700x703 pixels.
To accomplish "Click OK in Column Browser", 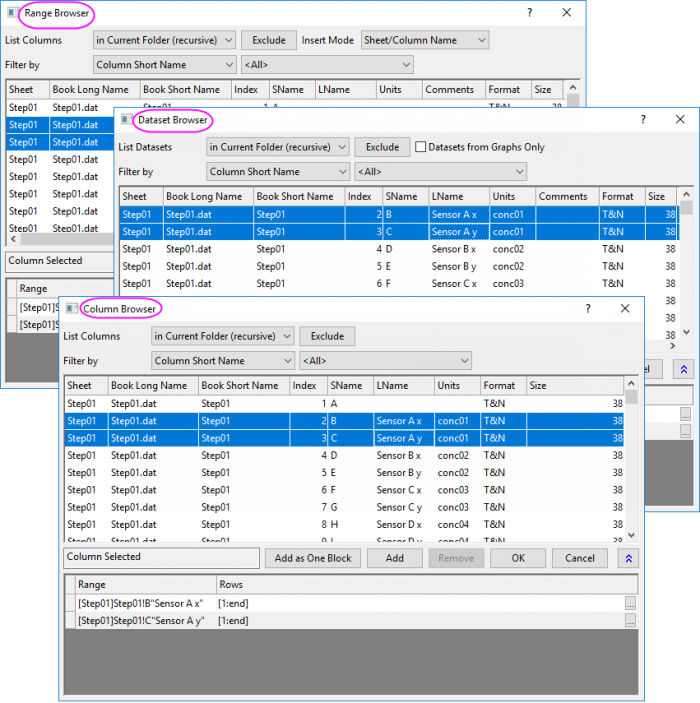I will click(518, 558).
